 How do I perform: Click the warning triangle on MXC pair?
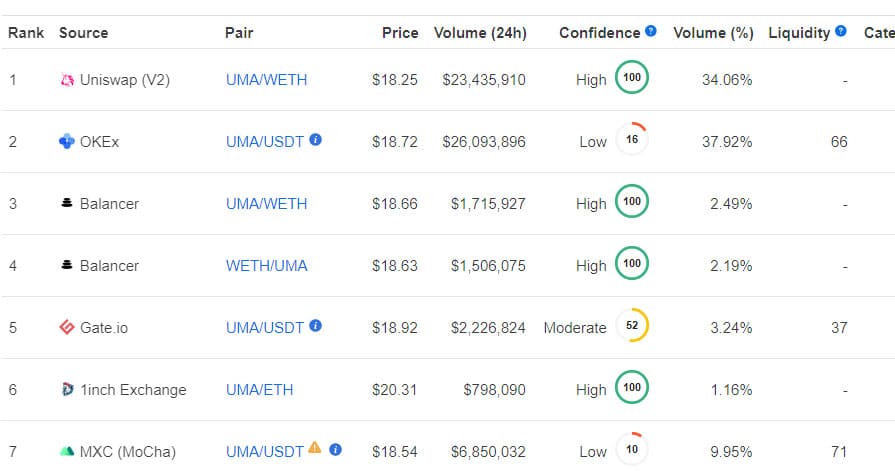[314, 449]
